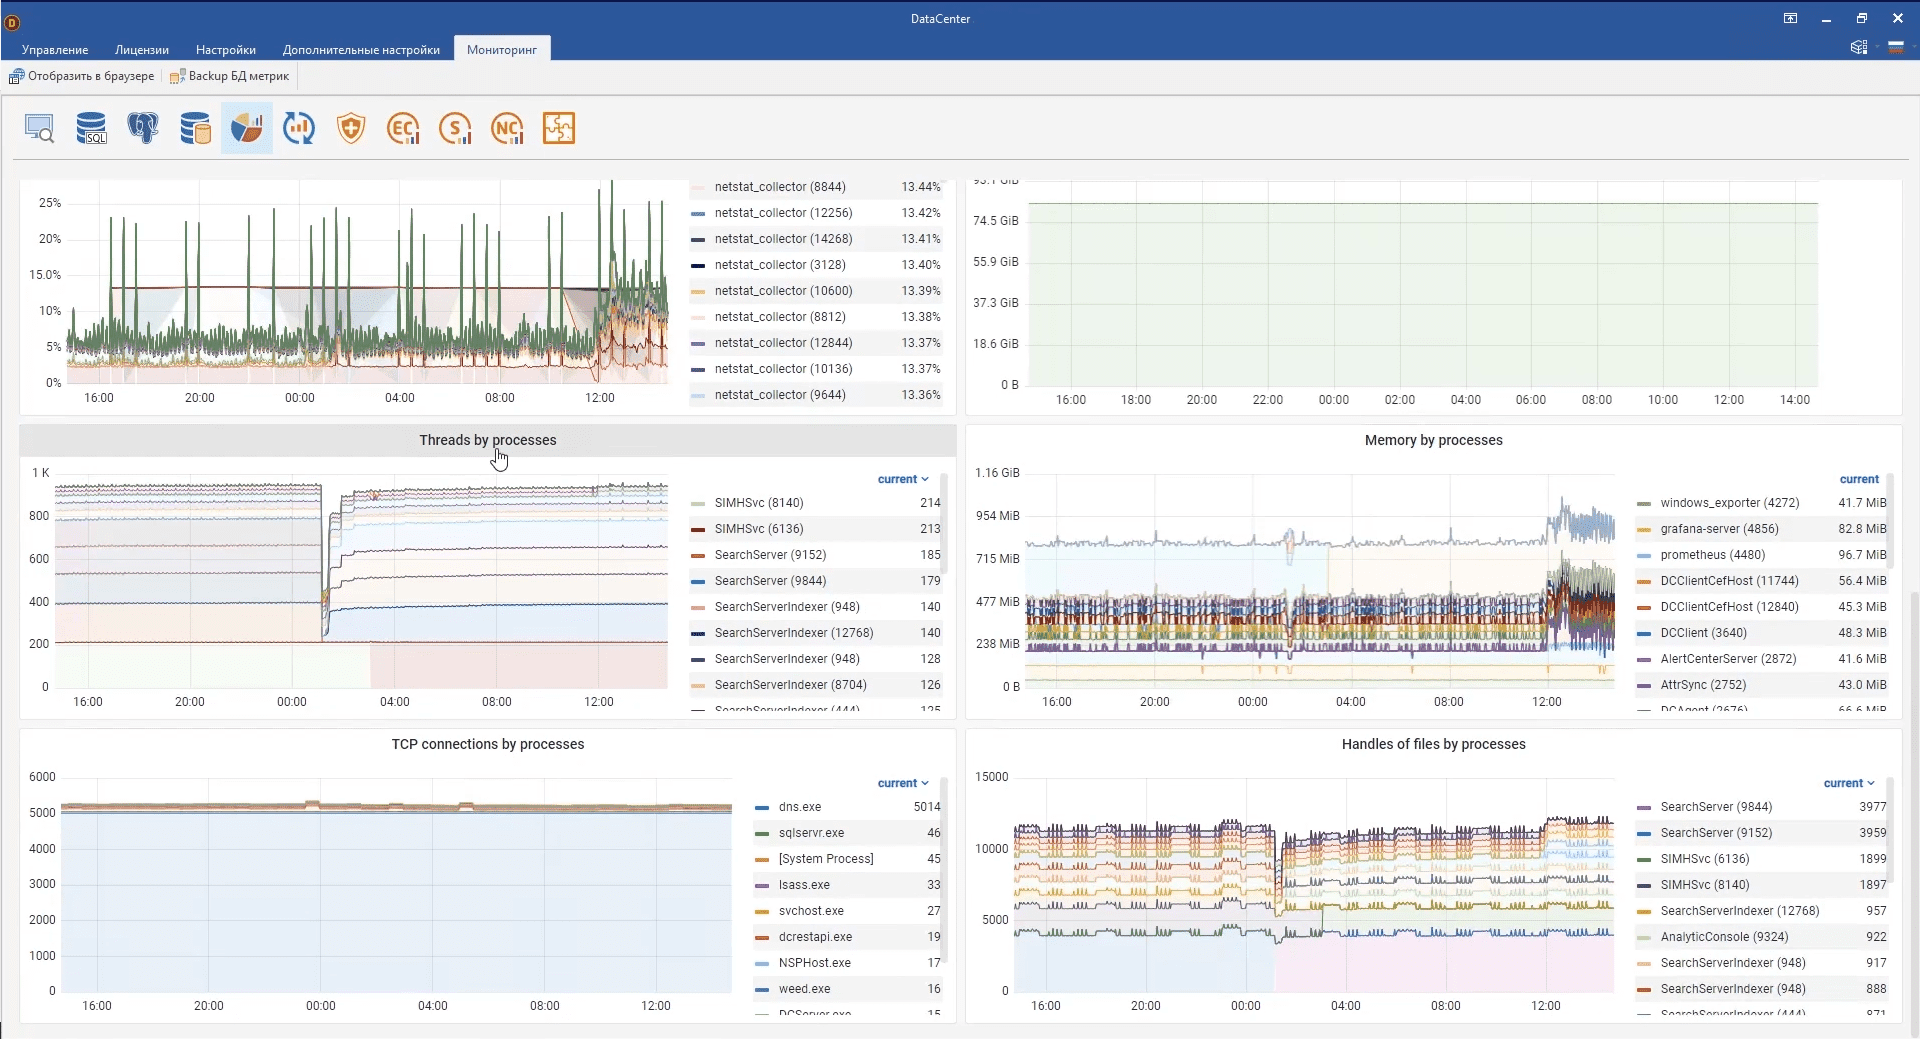Image resolution: width=1920 pixels, height=1039 pixels.
Task: Open the NC statistics monitoring icon
Action: [x=507, y=128]
